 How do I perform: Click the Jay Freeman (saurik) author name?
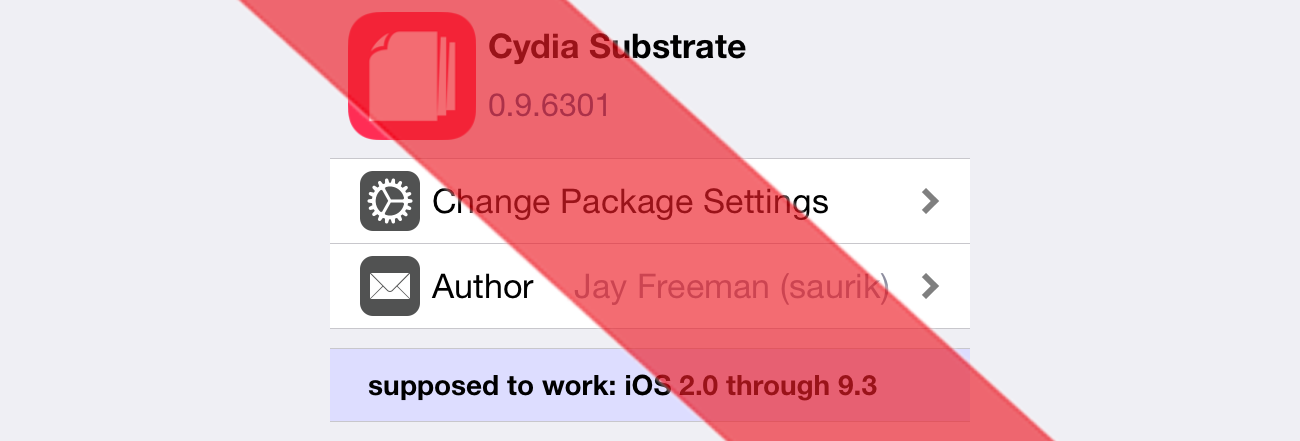coord(731,288)
